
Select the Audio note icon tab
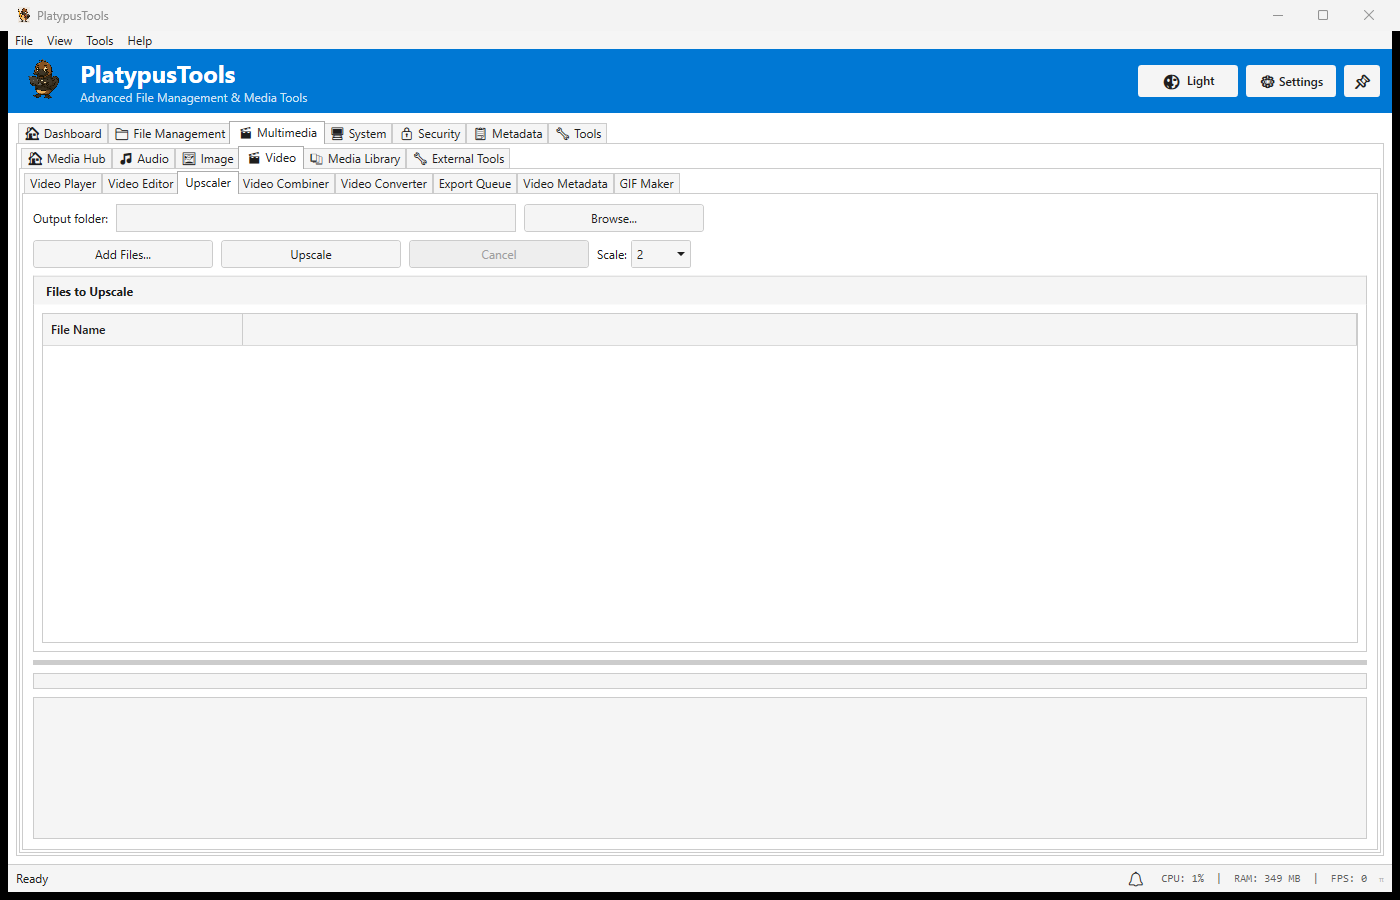128,158
